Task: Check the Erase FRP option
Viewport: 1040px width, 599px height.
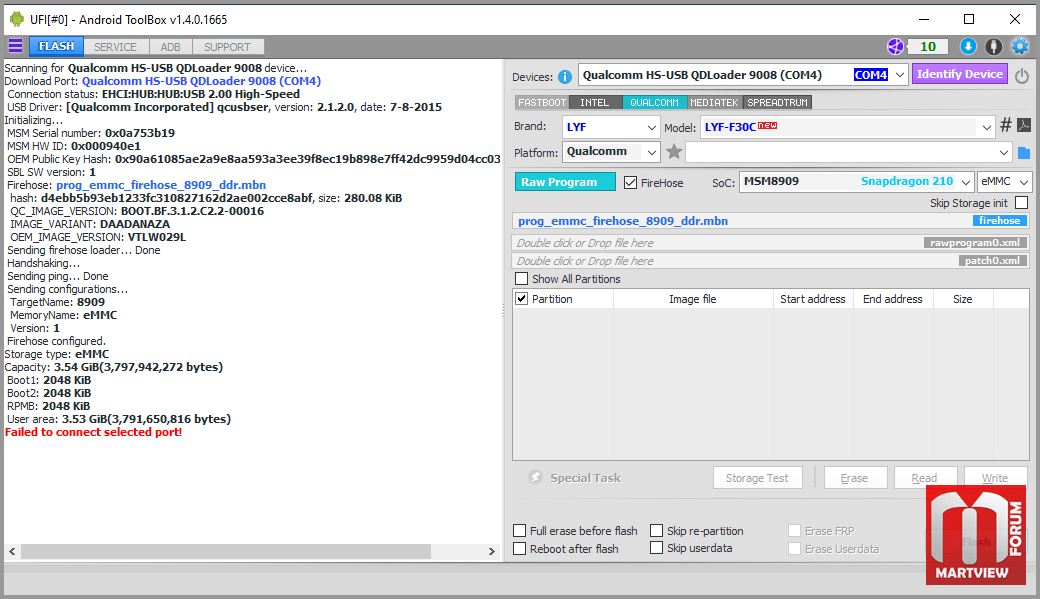Action: (795, 531)
